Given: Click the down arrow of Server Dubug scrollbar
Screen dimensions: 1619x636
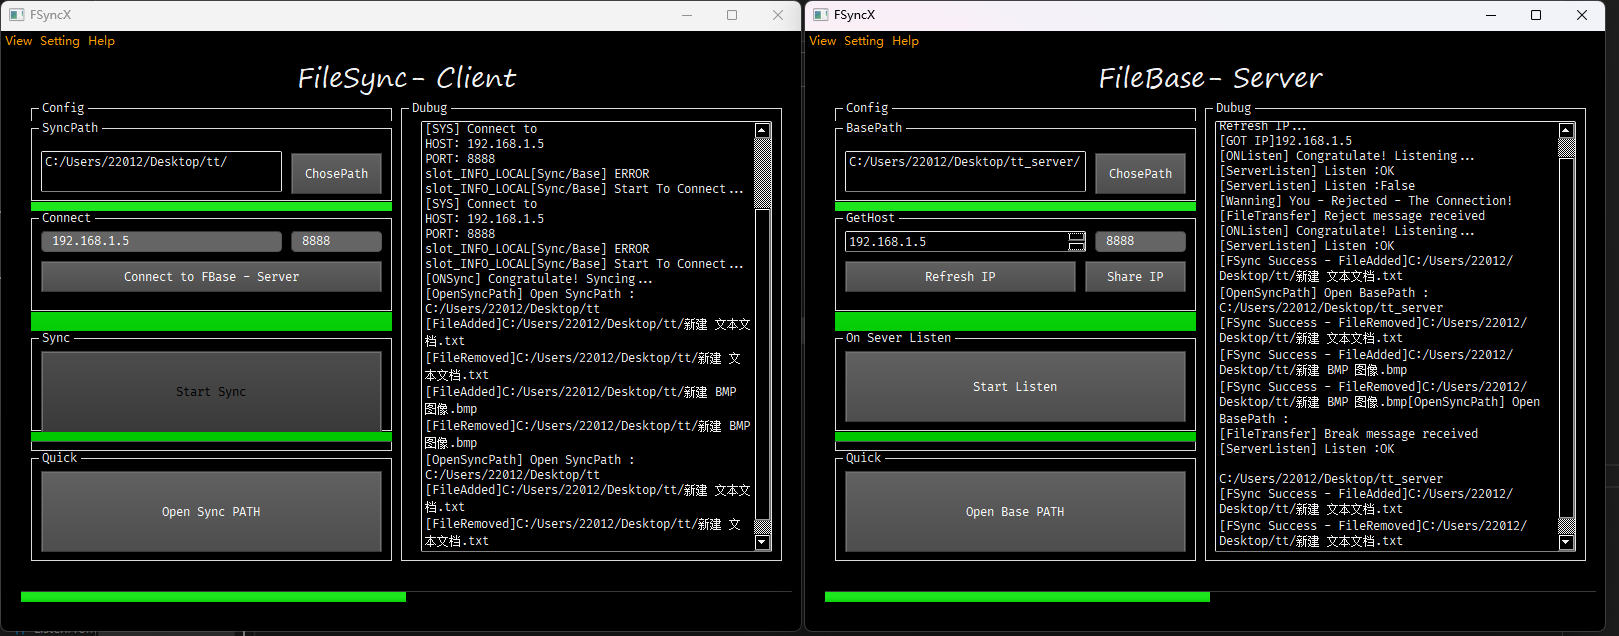Looking at the screenshot, I should tap(1566, 542).
